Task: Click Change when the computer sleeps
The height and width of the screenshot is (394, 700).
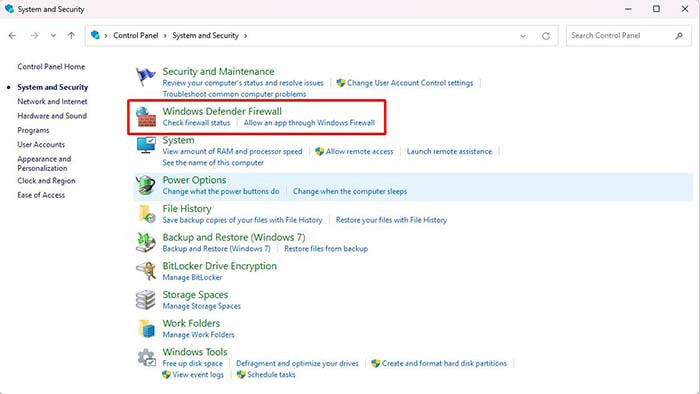Action: click(x=350, y=191)
